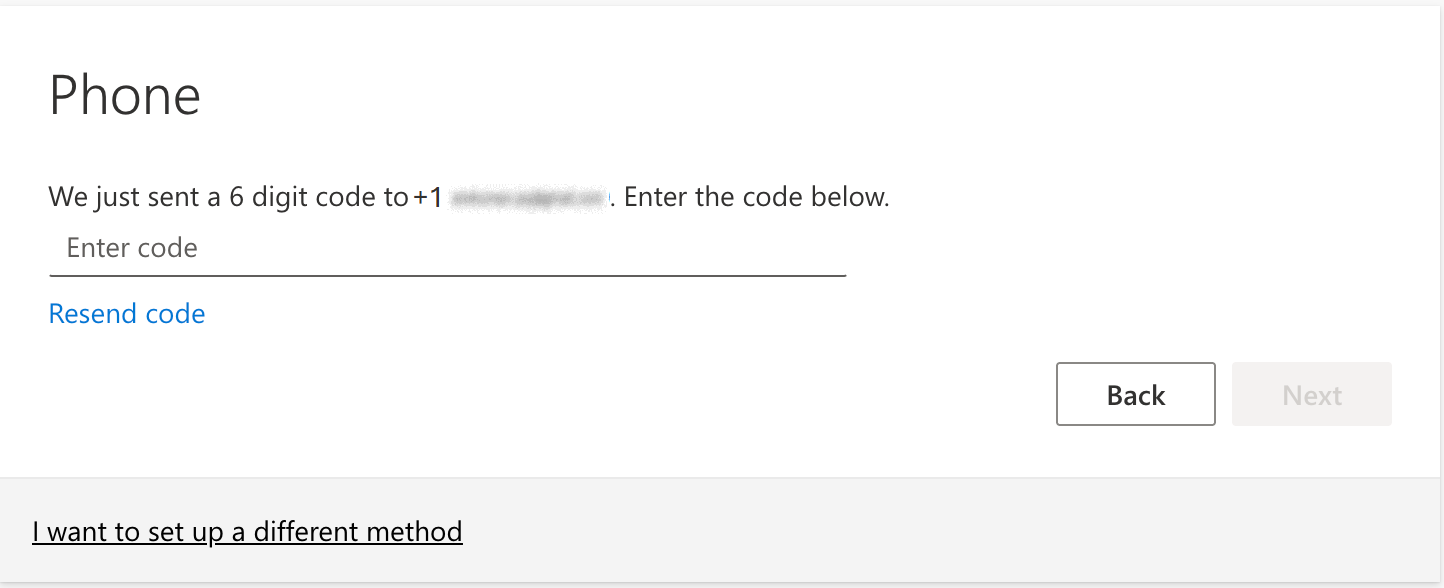Activate Resend code to get another SMS
1444x588 pixels.
126,313
